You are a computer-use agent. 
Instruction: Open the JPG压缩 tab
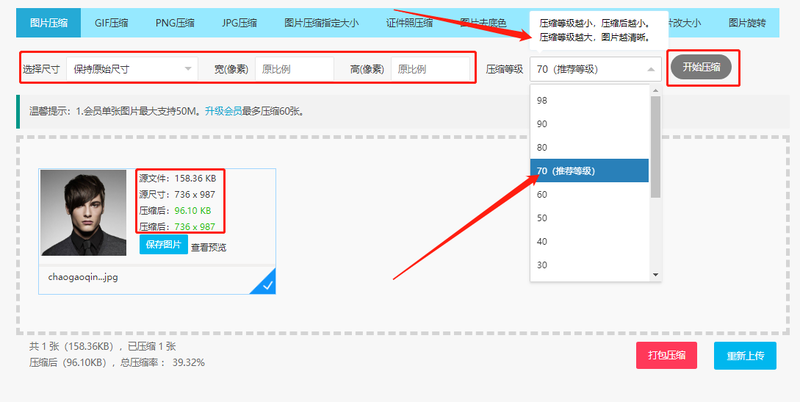[239, 23]
